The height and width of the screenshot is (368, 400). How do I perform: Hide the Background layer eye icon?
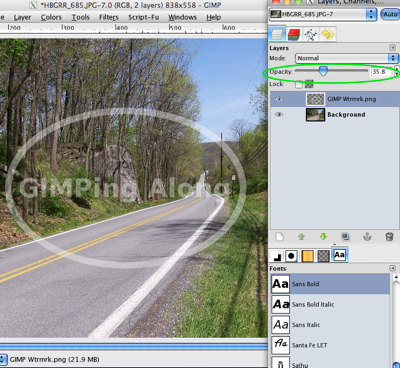tap(279, 115)
